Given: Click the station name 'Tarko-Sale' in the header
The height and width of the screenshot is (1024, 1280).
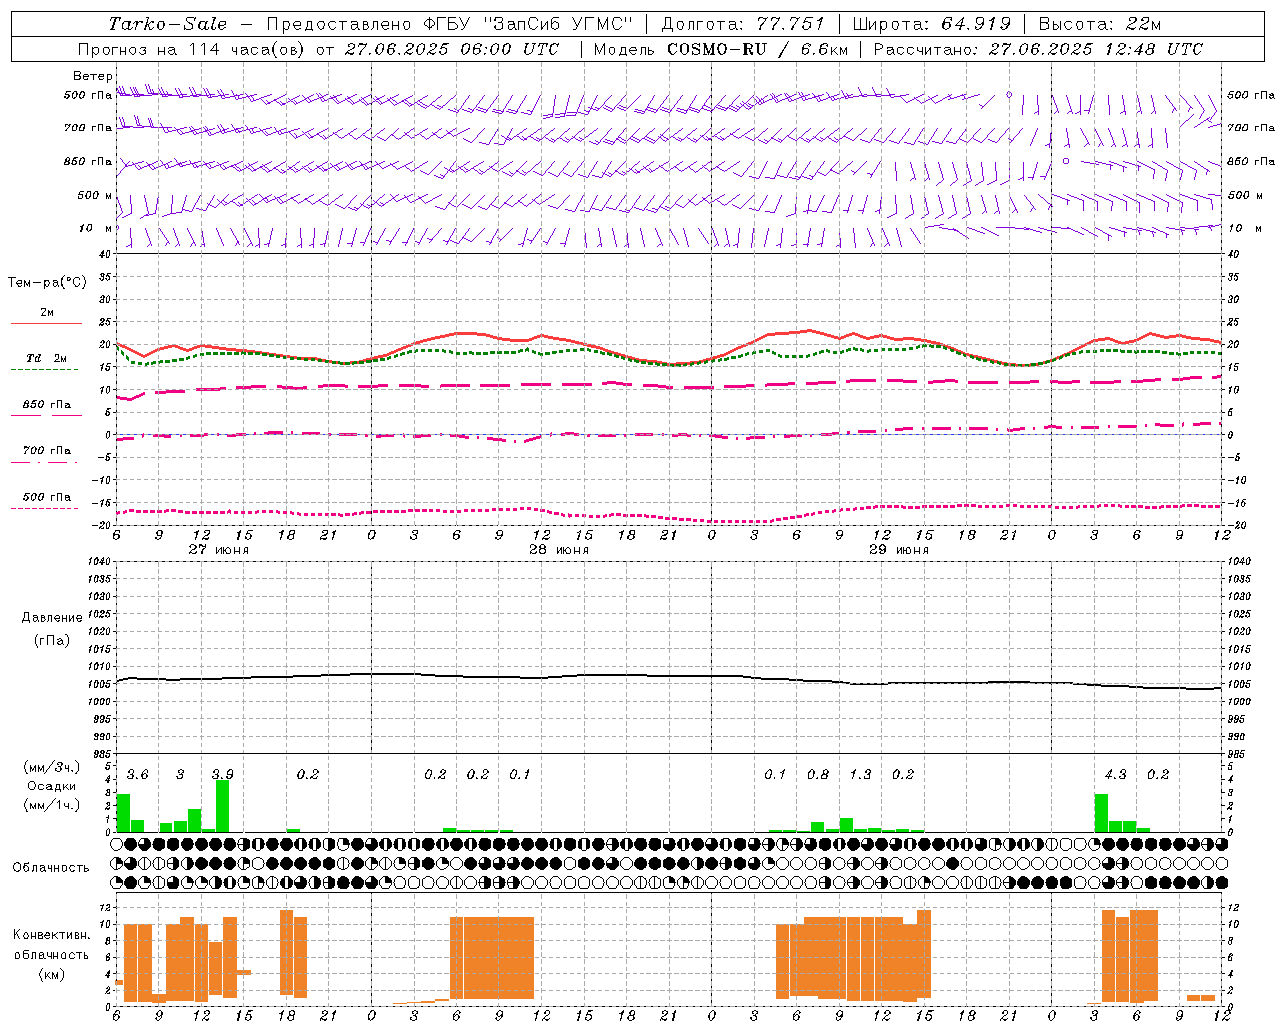Looking at the screenshot, I should [x=168, y=24].
